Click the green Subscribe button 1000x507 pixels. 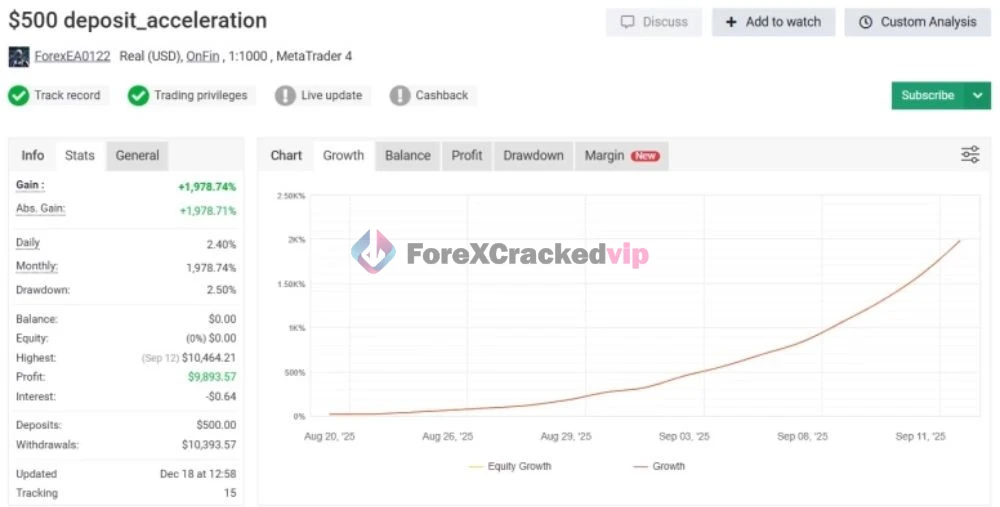pyautogui.click(x=927, y=96)
